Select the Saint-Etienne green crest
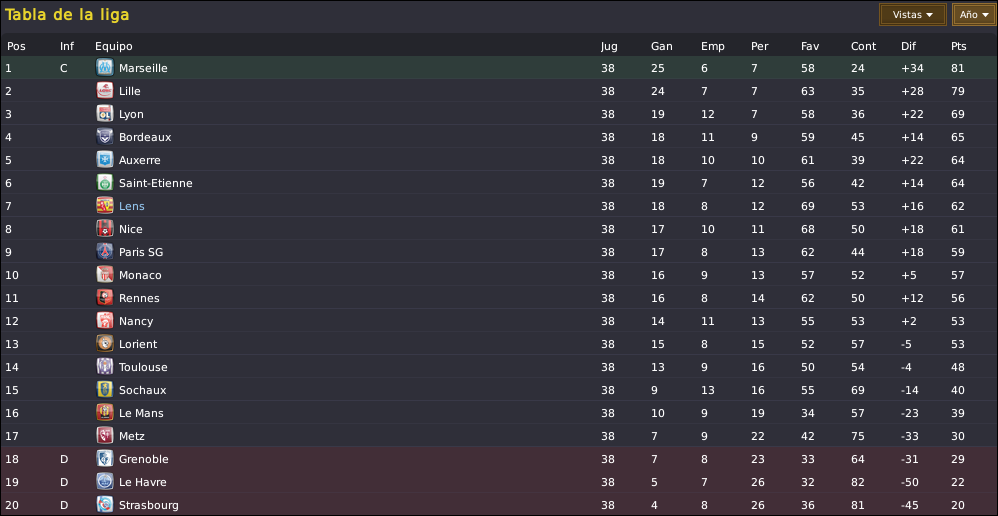This screenshot has width=998, height=516. (x=105, y=183)
